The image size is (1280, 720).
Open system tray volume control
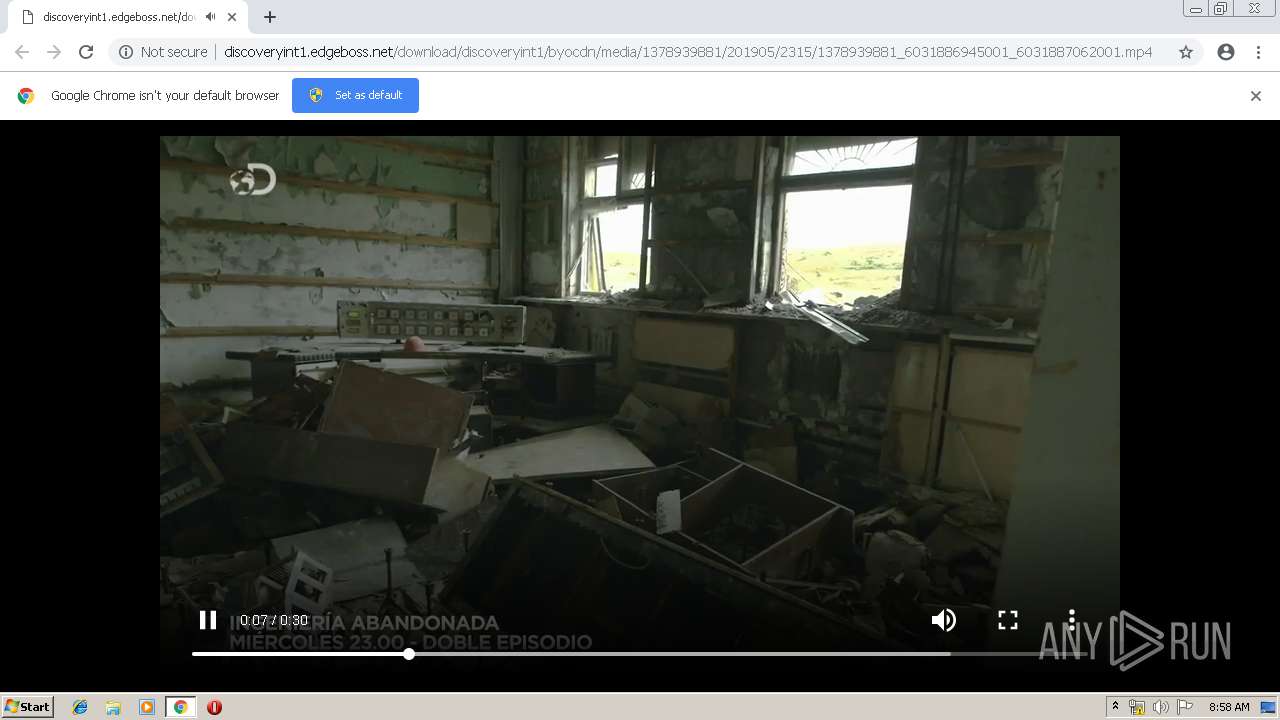(1161, 707)
